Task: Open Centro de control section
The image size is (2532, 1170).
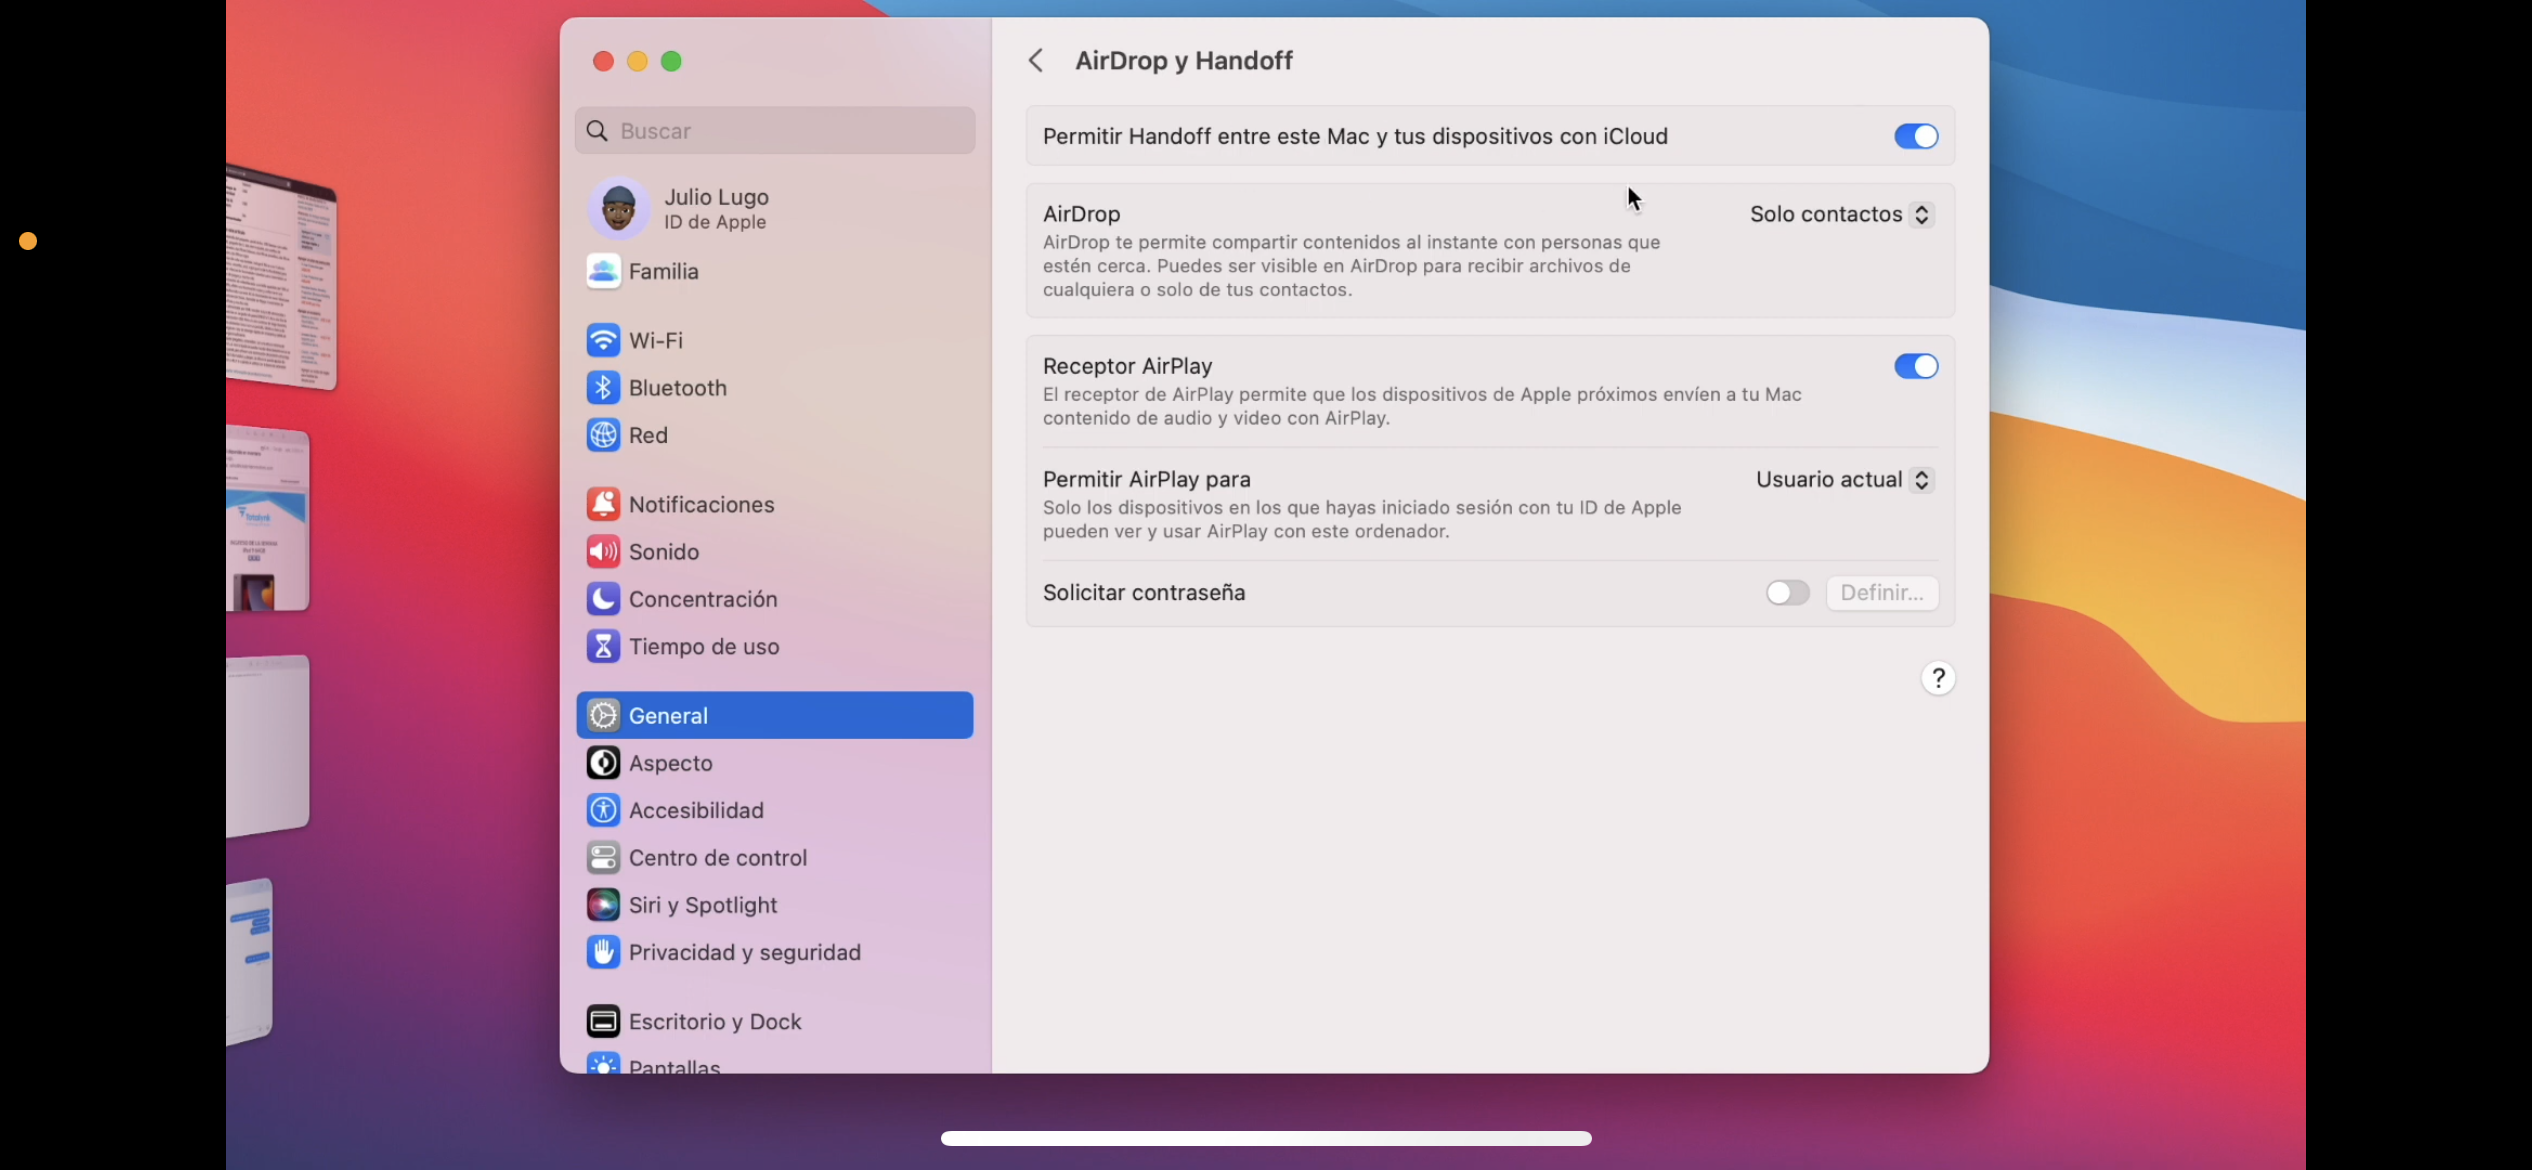Action: pyautogui.click(x=717, y=858)
